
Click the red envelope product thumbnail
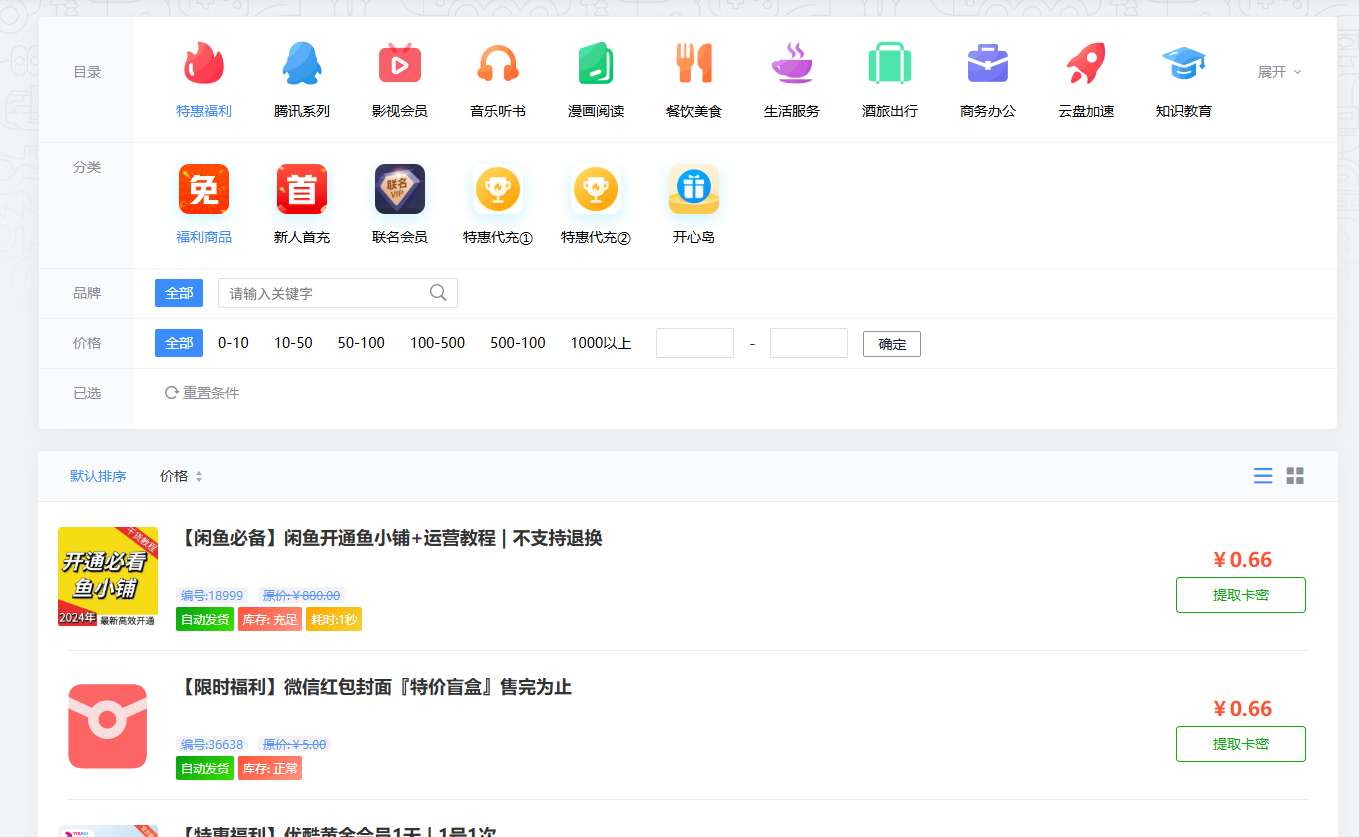click(108, 726)
